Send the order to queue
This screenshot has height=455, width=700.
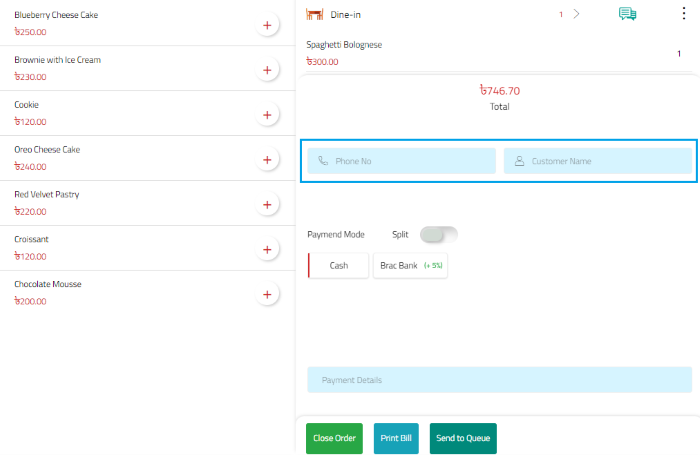pyautogui.click(x=463, y=438)
